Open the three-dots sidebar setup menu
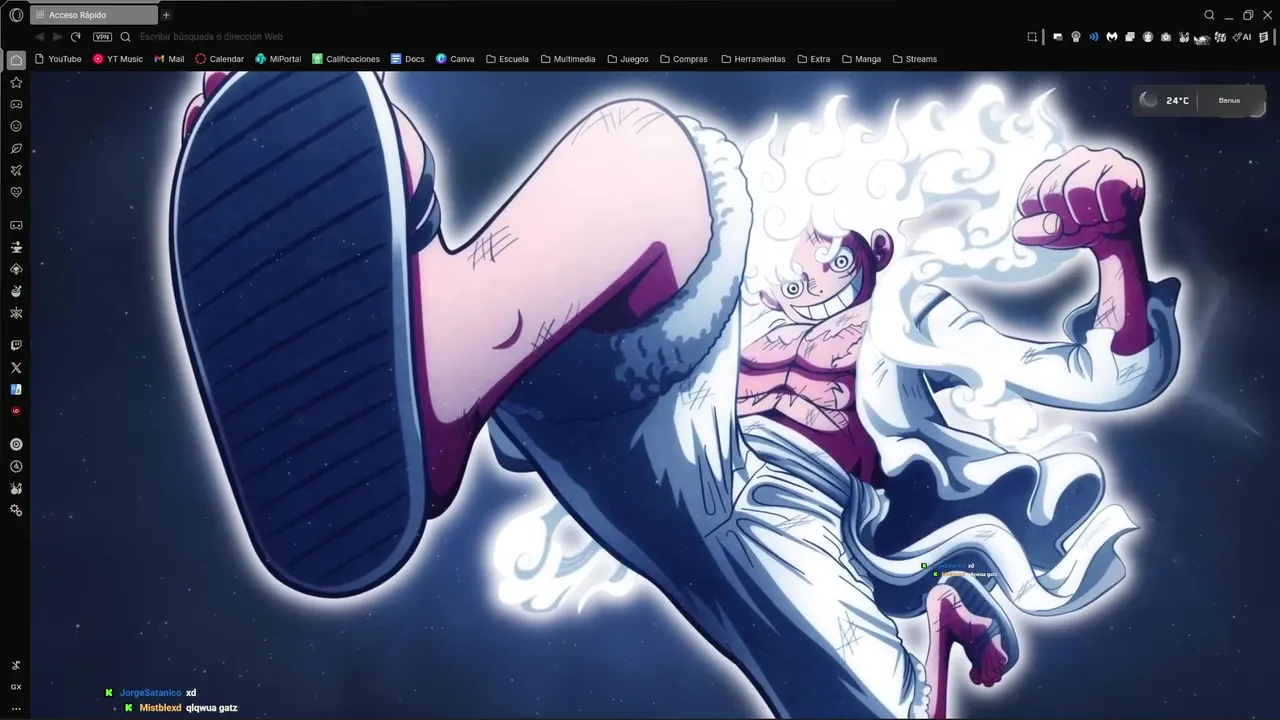The width and height of the screenshot is (1280, 720). coord(16,708)
